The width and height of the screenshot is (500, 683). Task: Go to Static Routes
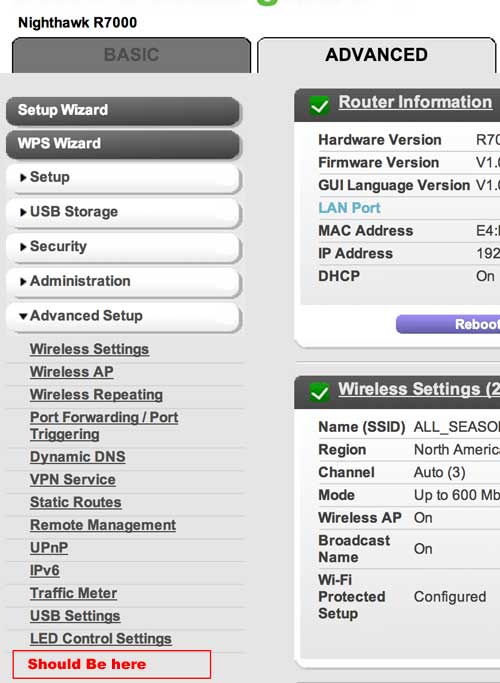coord(75,502)
